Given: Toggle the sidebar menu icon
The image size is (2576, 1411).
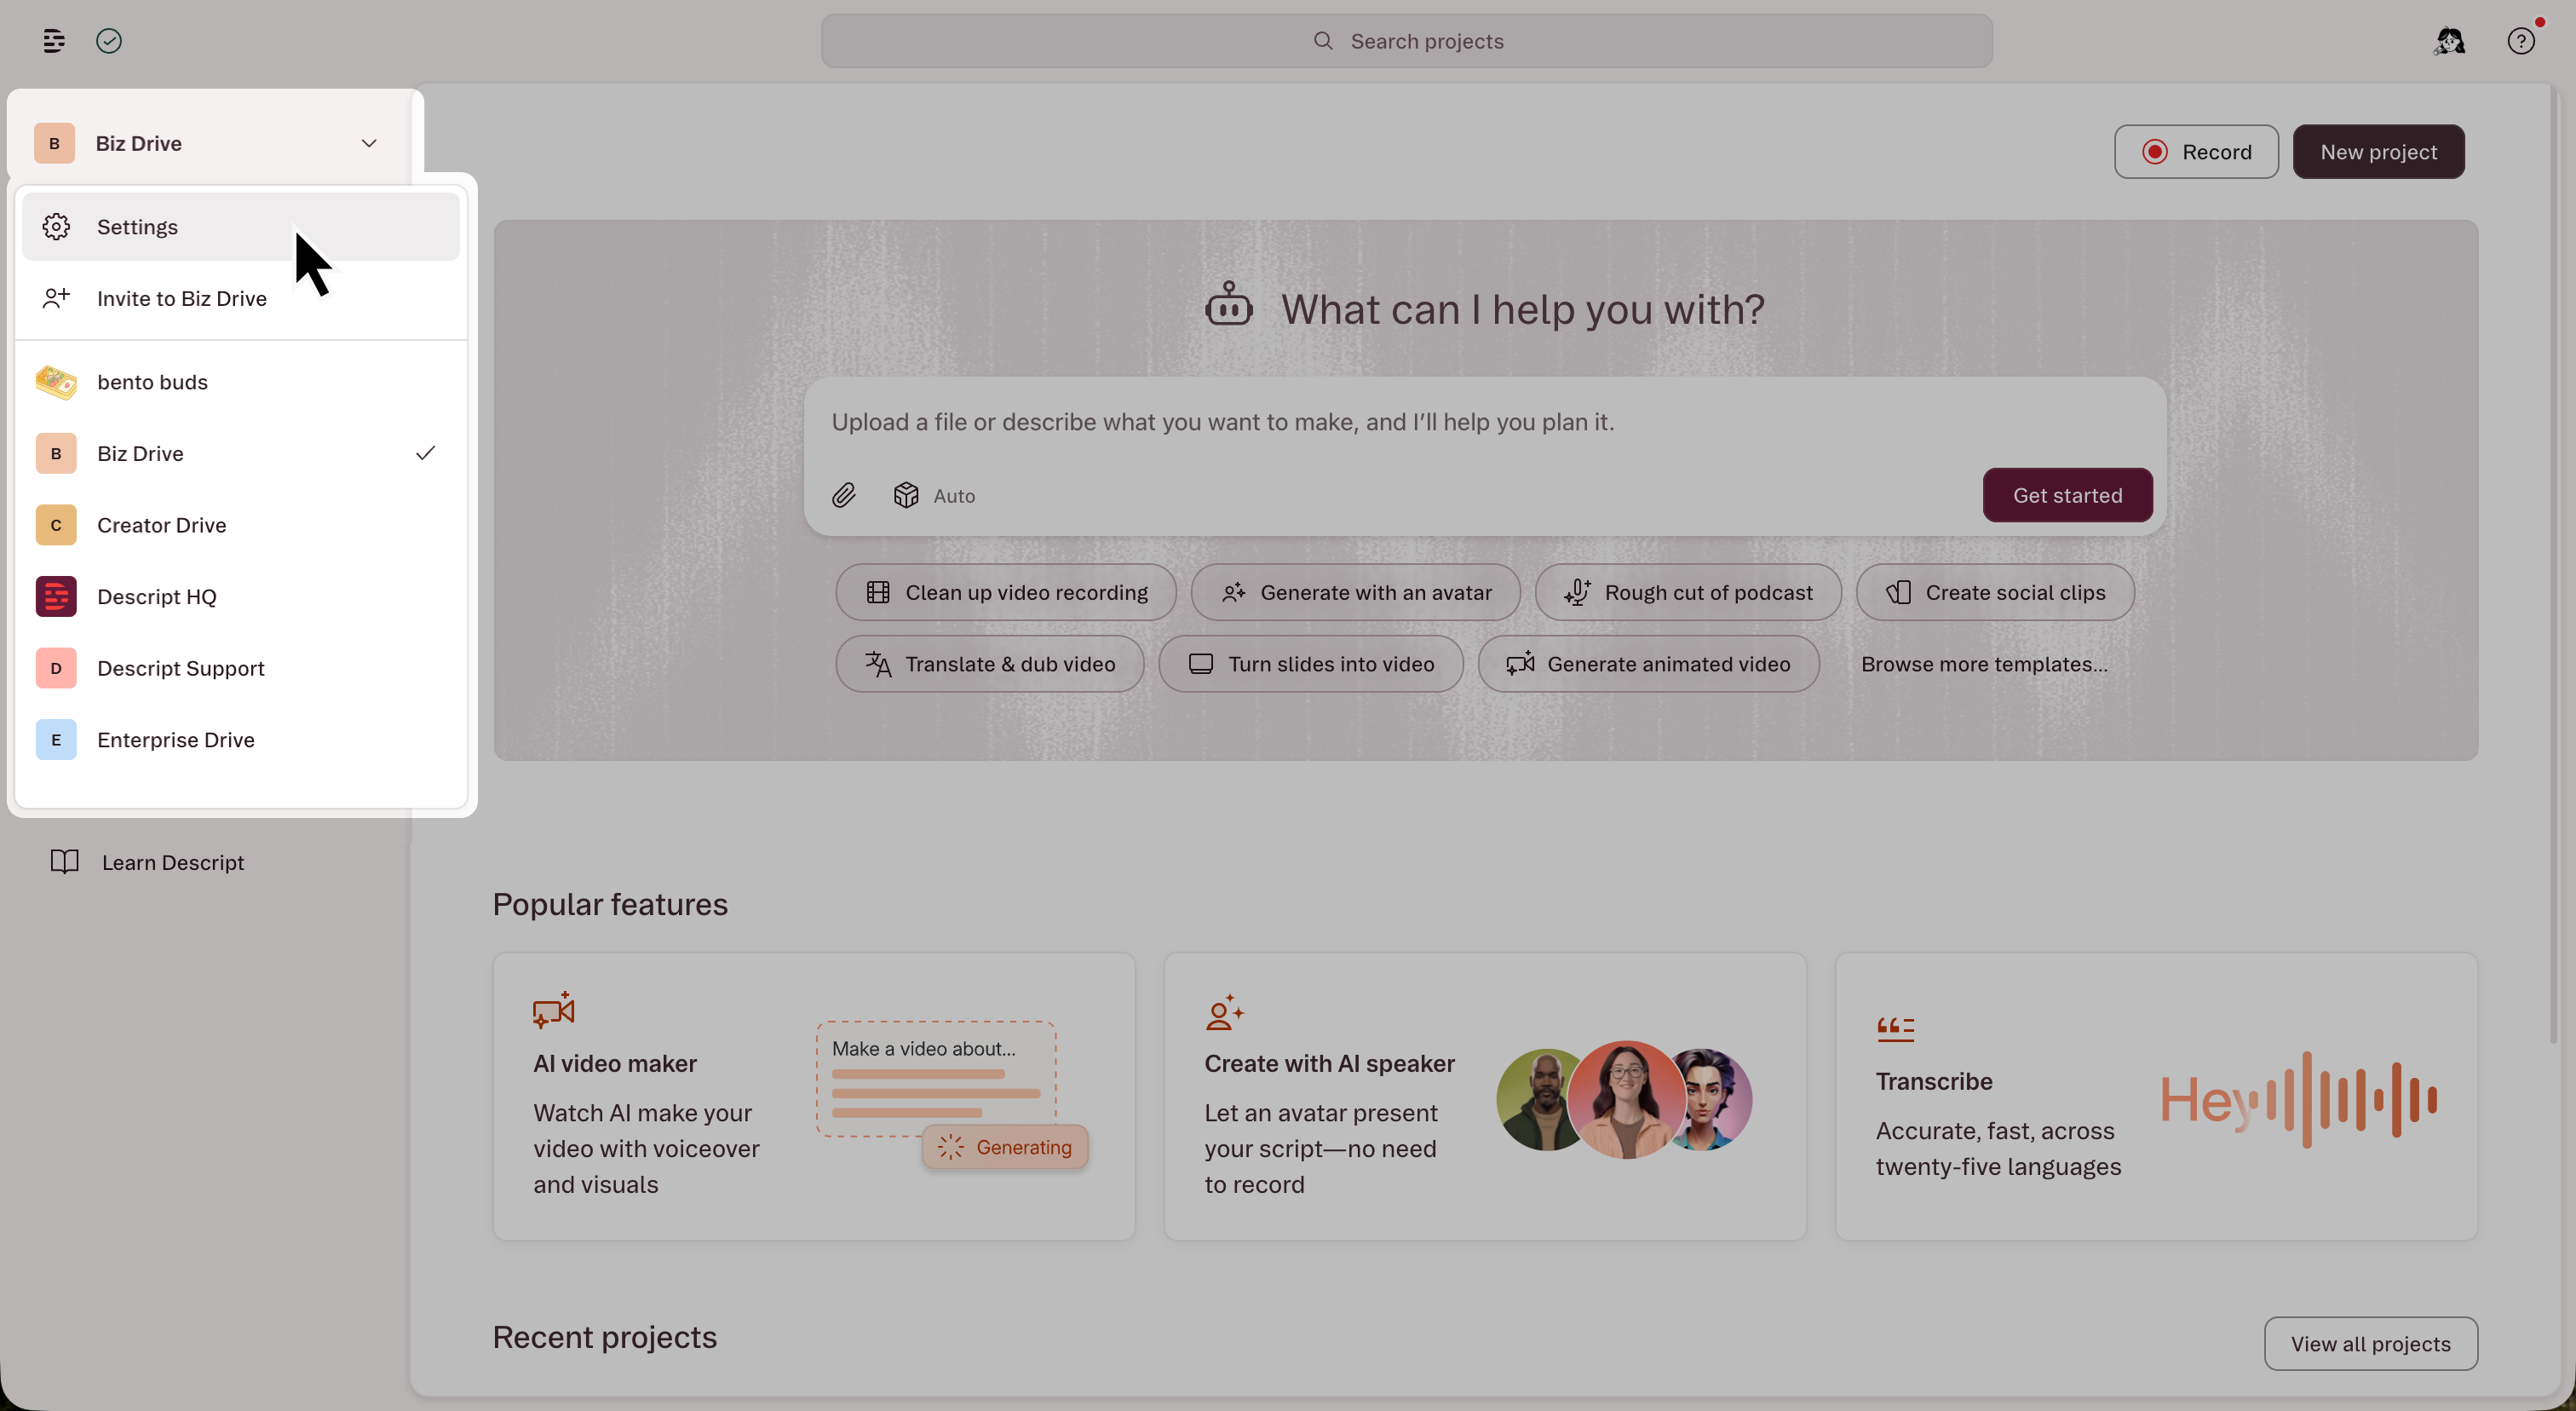Looking at the screenshot, I should [x=54, y=41].
